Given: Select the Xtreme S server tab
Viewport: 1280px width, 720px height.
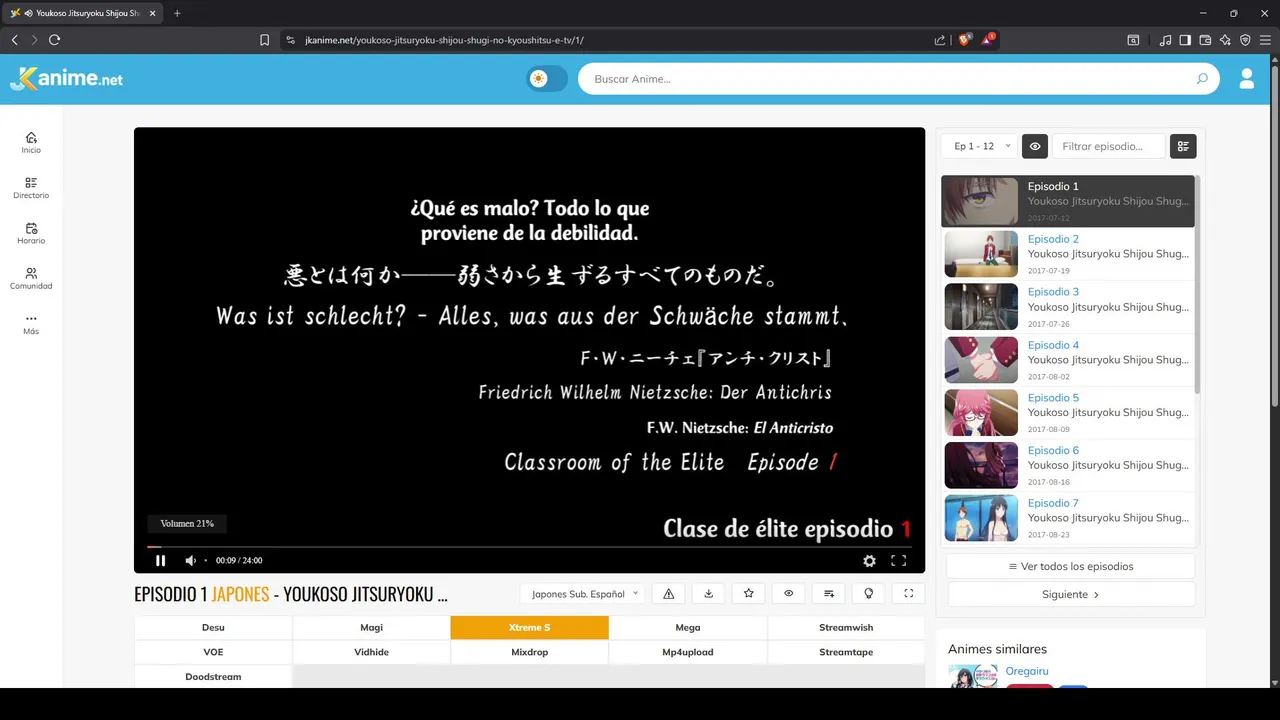Looking at the screenshot, I should coord(530,628).
